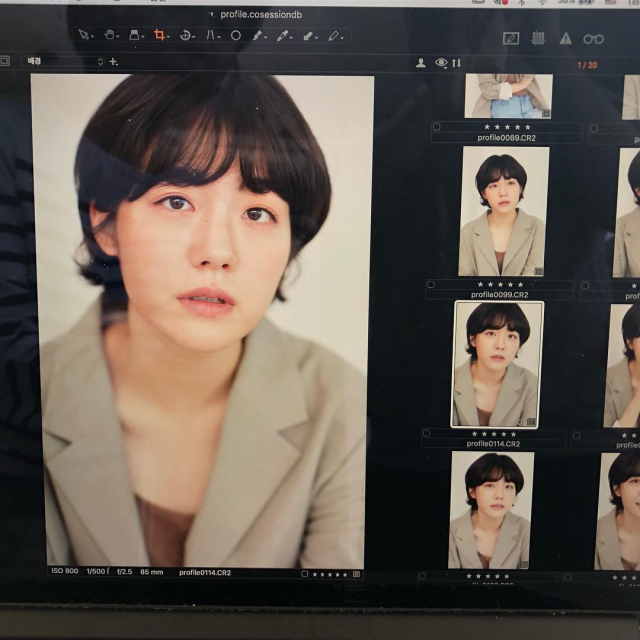Click star rating above profile0114.CR2 thumbnail label
Viewport: 640px width, 640px height.
[x=494, y=434]
